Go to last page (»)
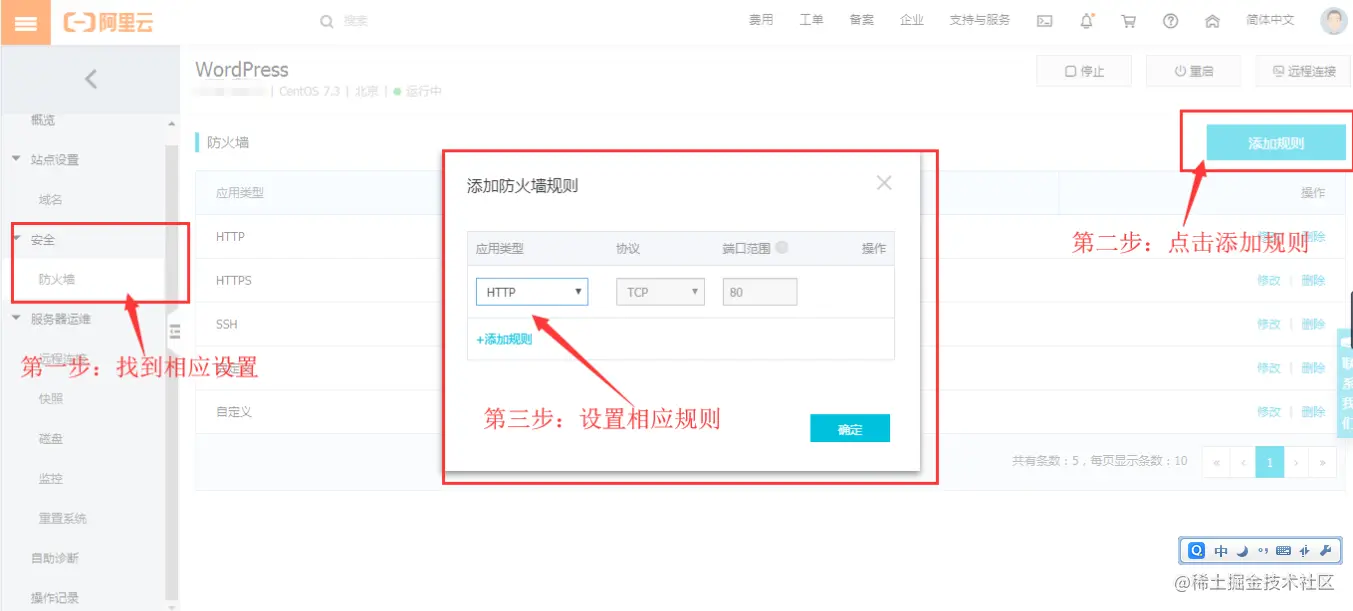Screen dimensions: 1353x611 1323,462
